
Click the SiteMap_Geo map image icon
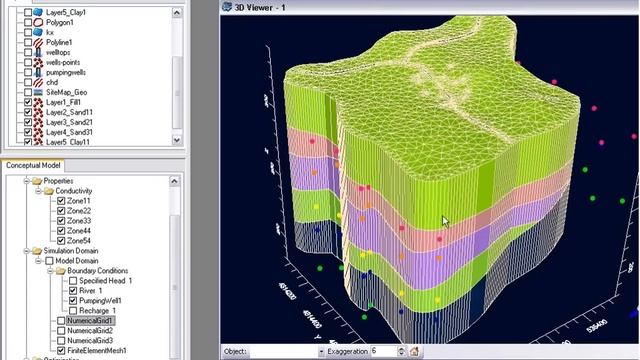[x=38, y=92]
